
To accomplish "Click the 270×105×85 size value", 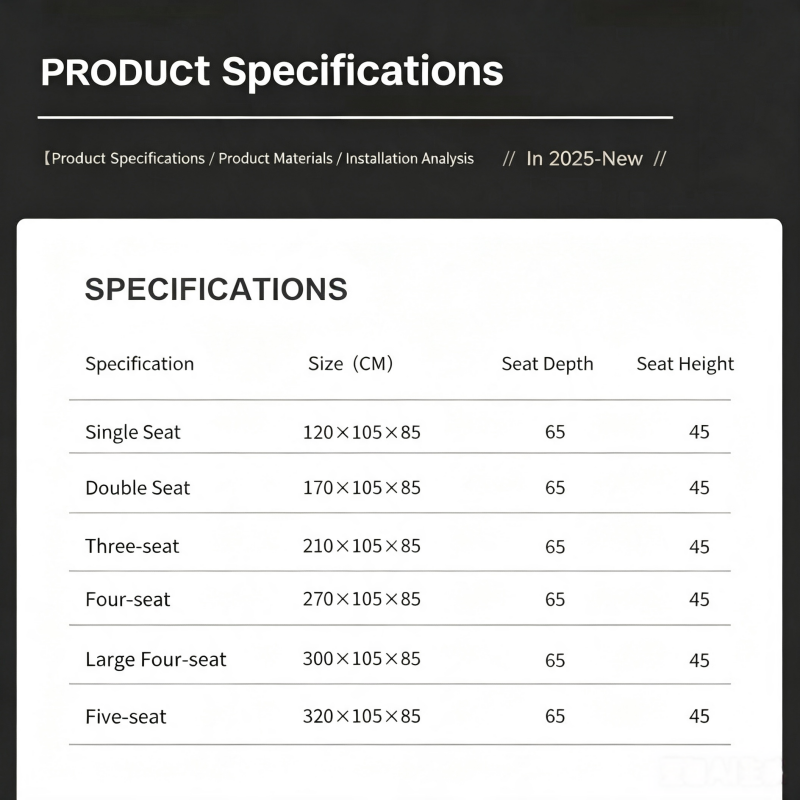I will coord(362,599).
